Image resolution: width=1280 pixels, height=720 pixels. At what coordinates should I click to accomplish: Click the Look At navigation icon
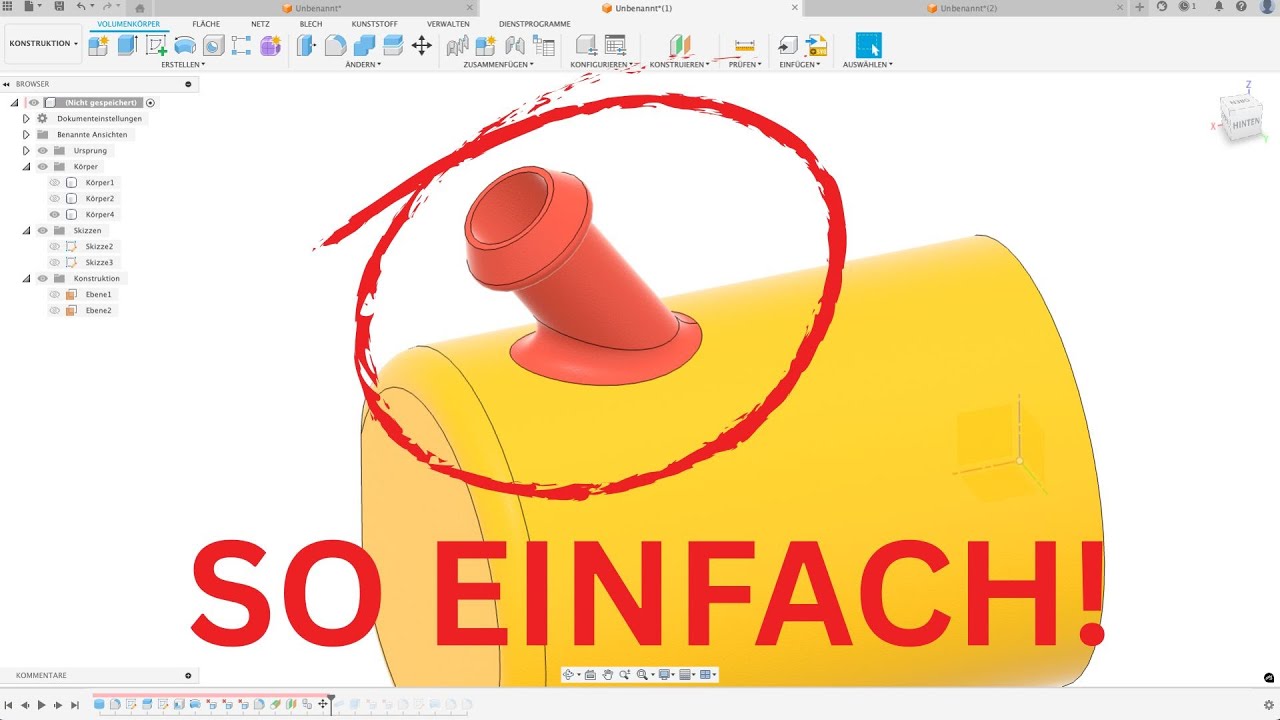pyautogui.click(x=590, y=675)
